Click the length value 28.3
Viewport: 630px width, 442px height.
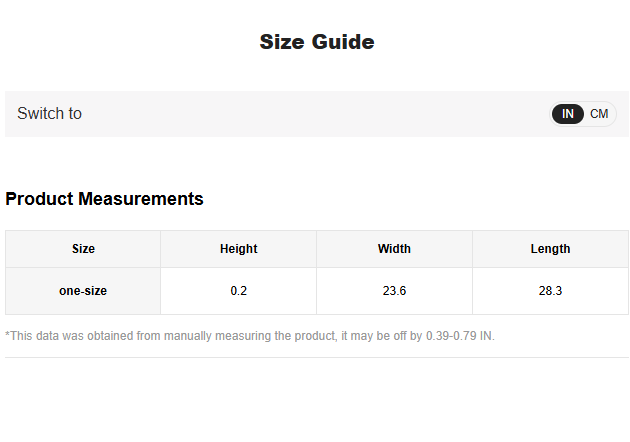tap(550, 291)
